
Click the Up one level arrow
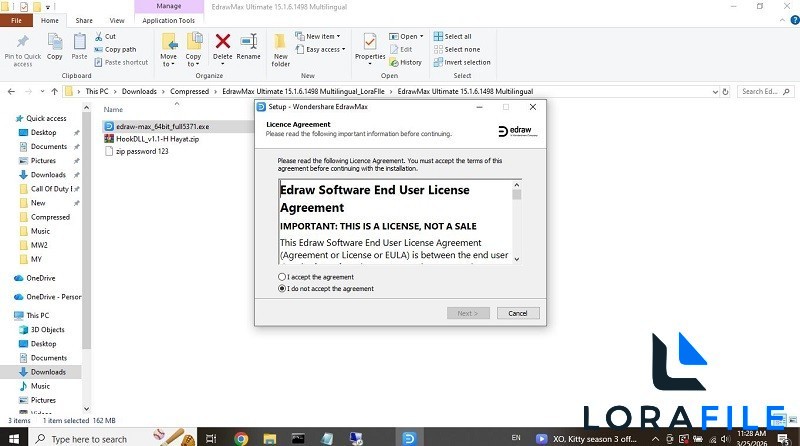[x=55, y=92]
